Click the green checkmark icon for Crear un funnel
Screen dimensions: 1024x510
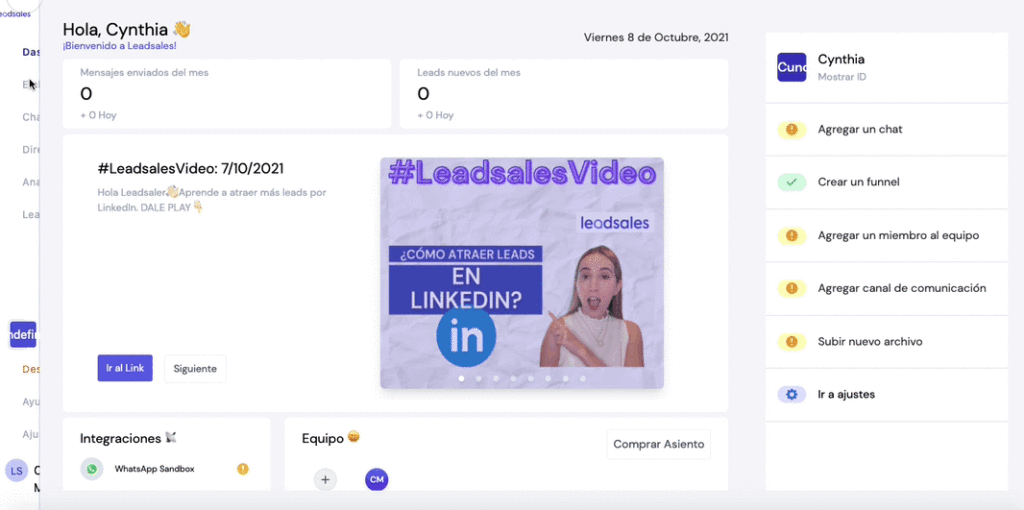point(792,182)
